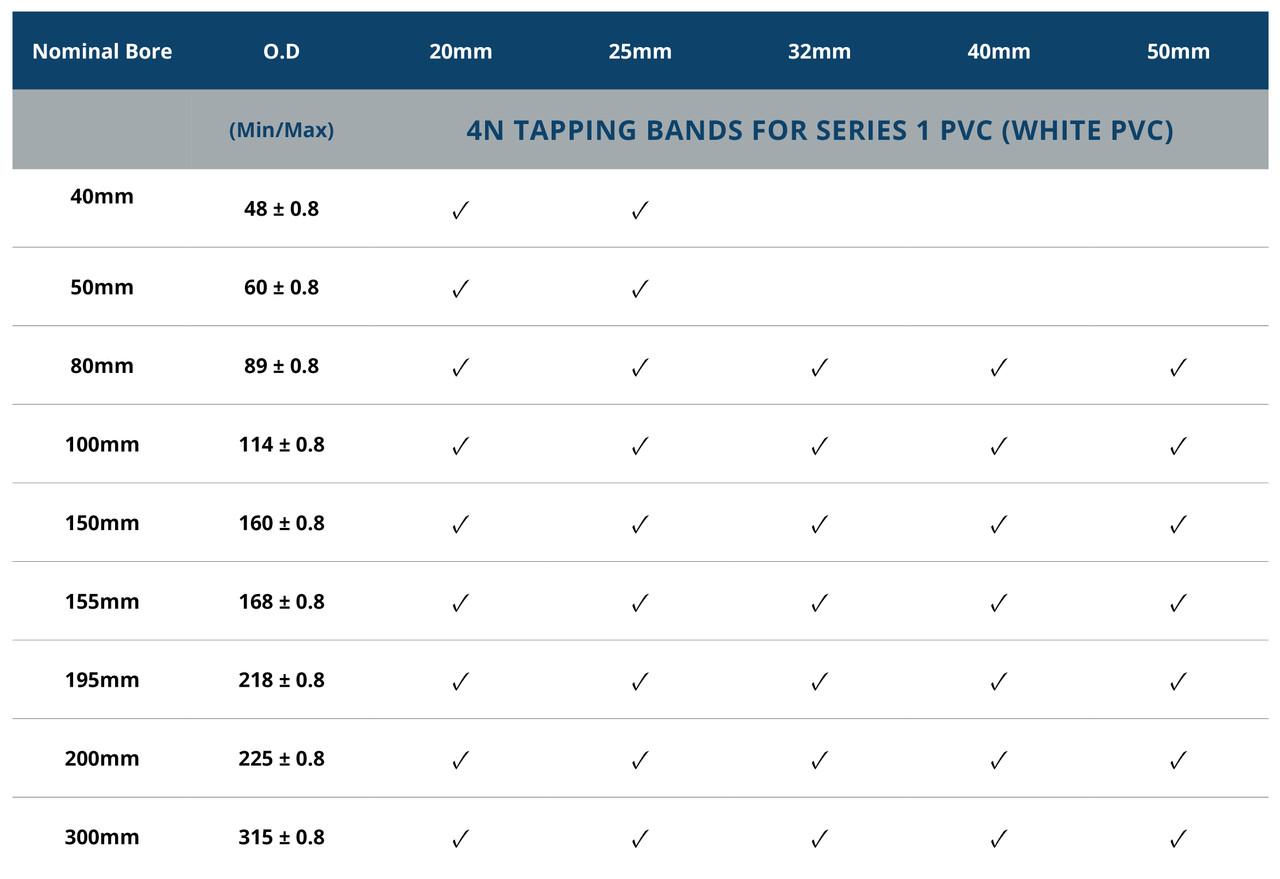Click the 20mm checkmark in 155mm row
This screenshot has width=1280, height=879.
coord(461,603)
